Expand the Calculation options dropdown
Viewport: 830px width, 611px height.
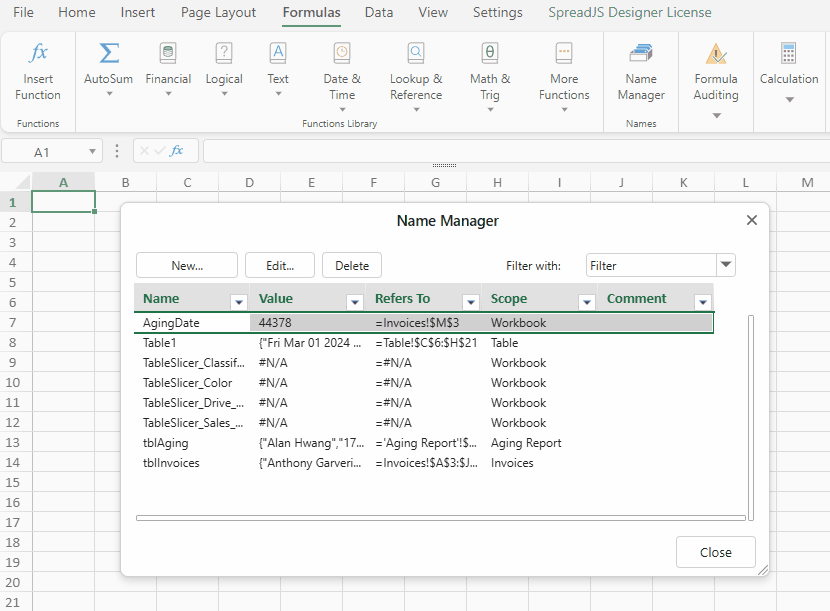(x=789, y=99)
